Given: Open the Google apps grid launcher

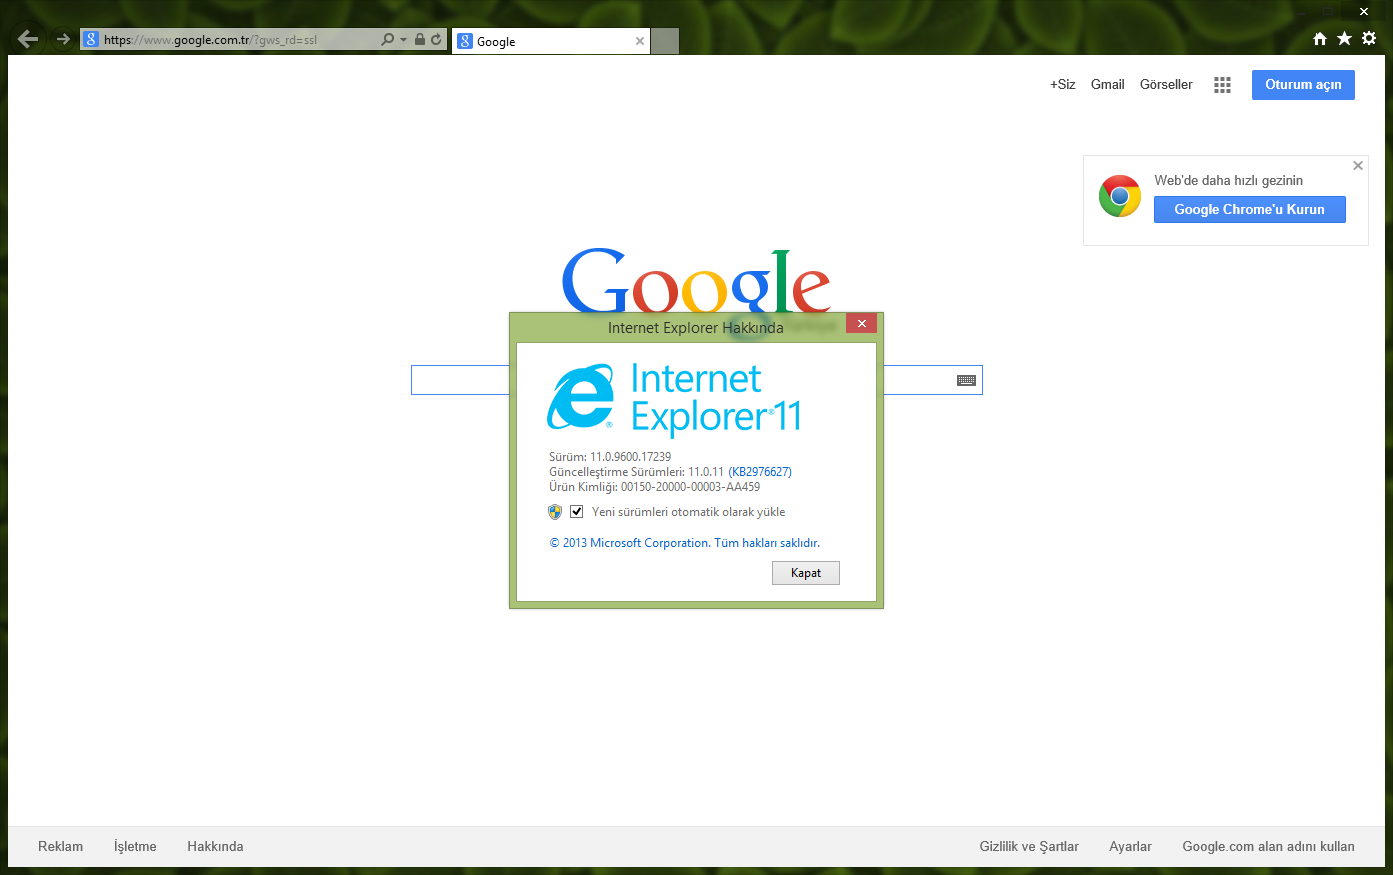Looking at the screenshot, I should 1222,85.
